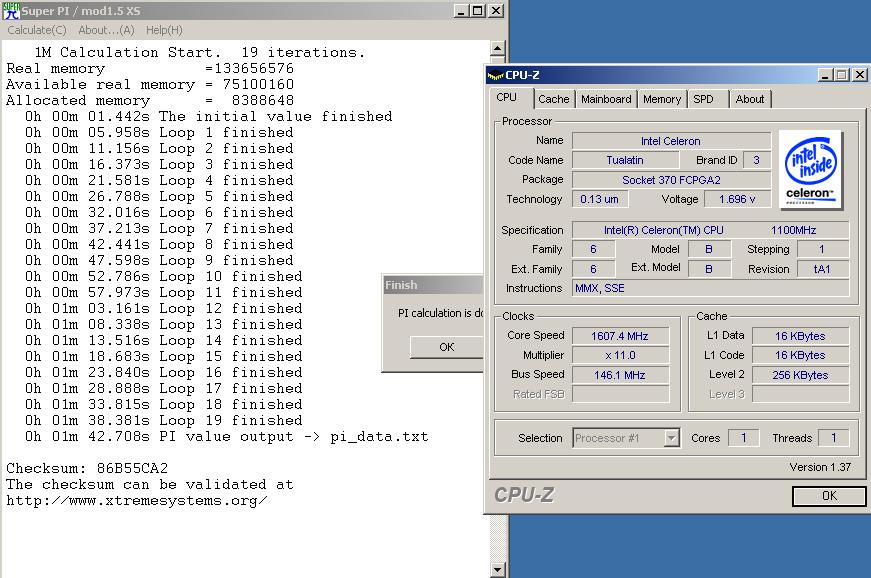Switch to the Cache tab in CPU-Z
The image size is (871, 578).
(554, 99)
